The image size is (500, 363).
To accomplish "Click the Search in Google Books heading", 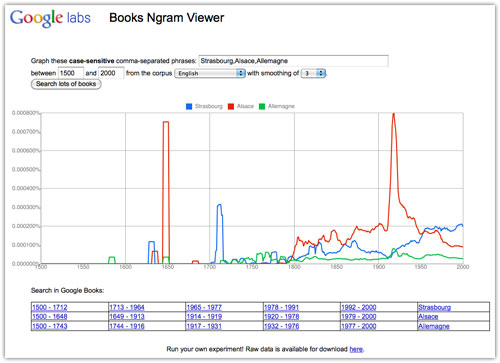I will point(67,291).
